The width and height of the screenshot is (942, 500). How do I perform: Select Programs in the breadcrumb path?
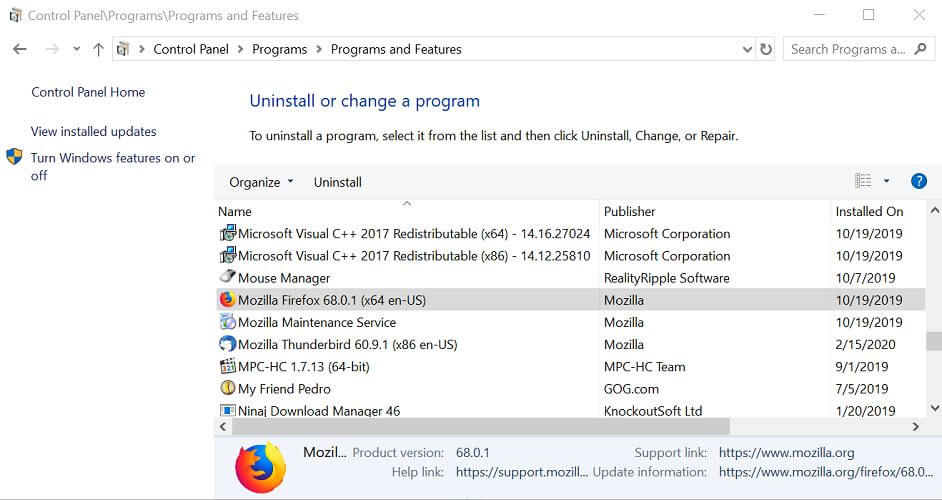tap(279, 49)
